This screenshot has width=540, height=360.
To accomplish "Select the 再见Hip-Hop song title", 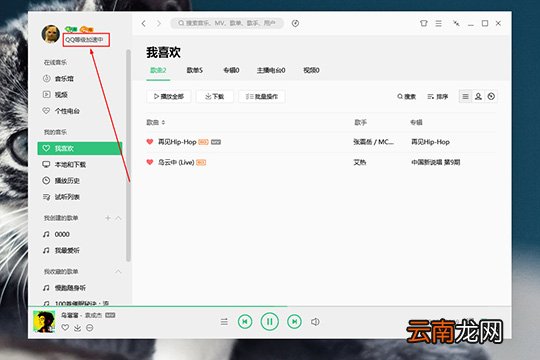I will [x=177, y=142].
